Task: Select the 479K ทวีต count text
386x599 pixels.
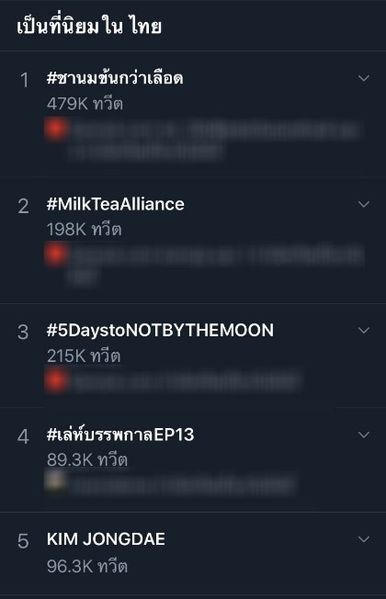Action: (x=85, y=104)
